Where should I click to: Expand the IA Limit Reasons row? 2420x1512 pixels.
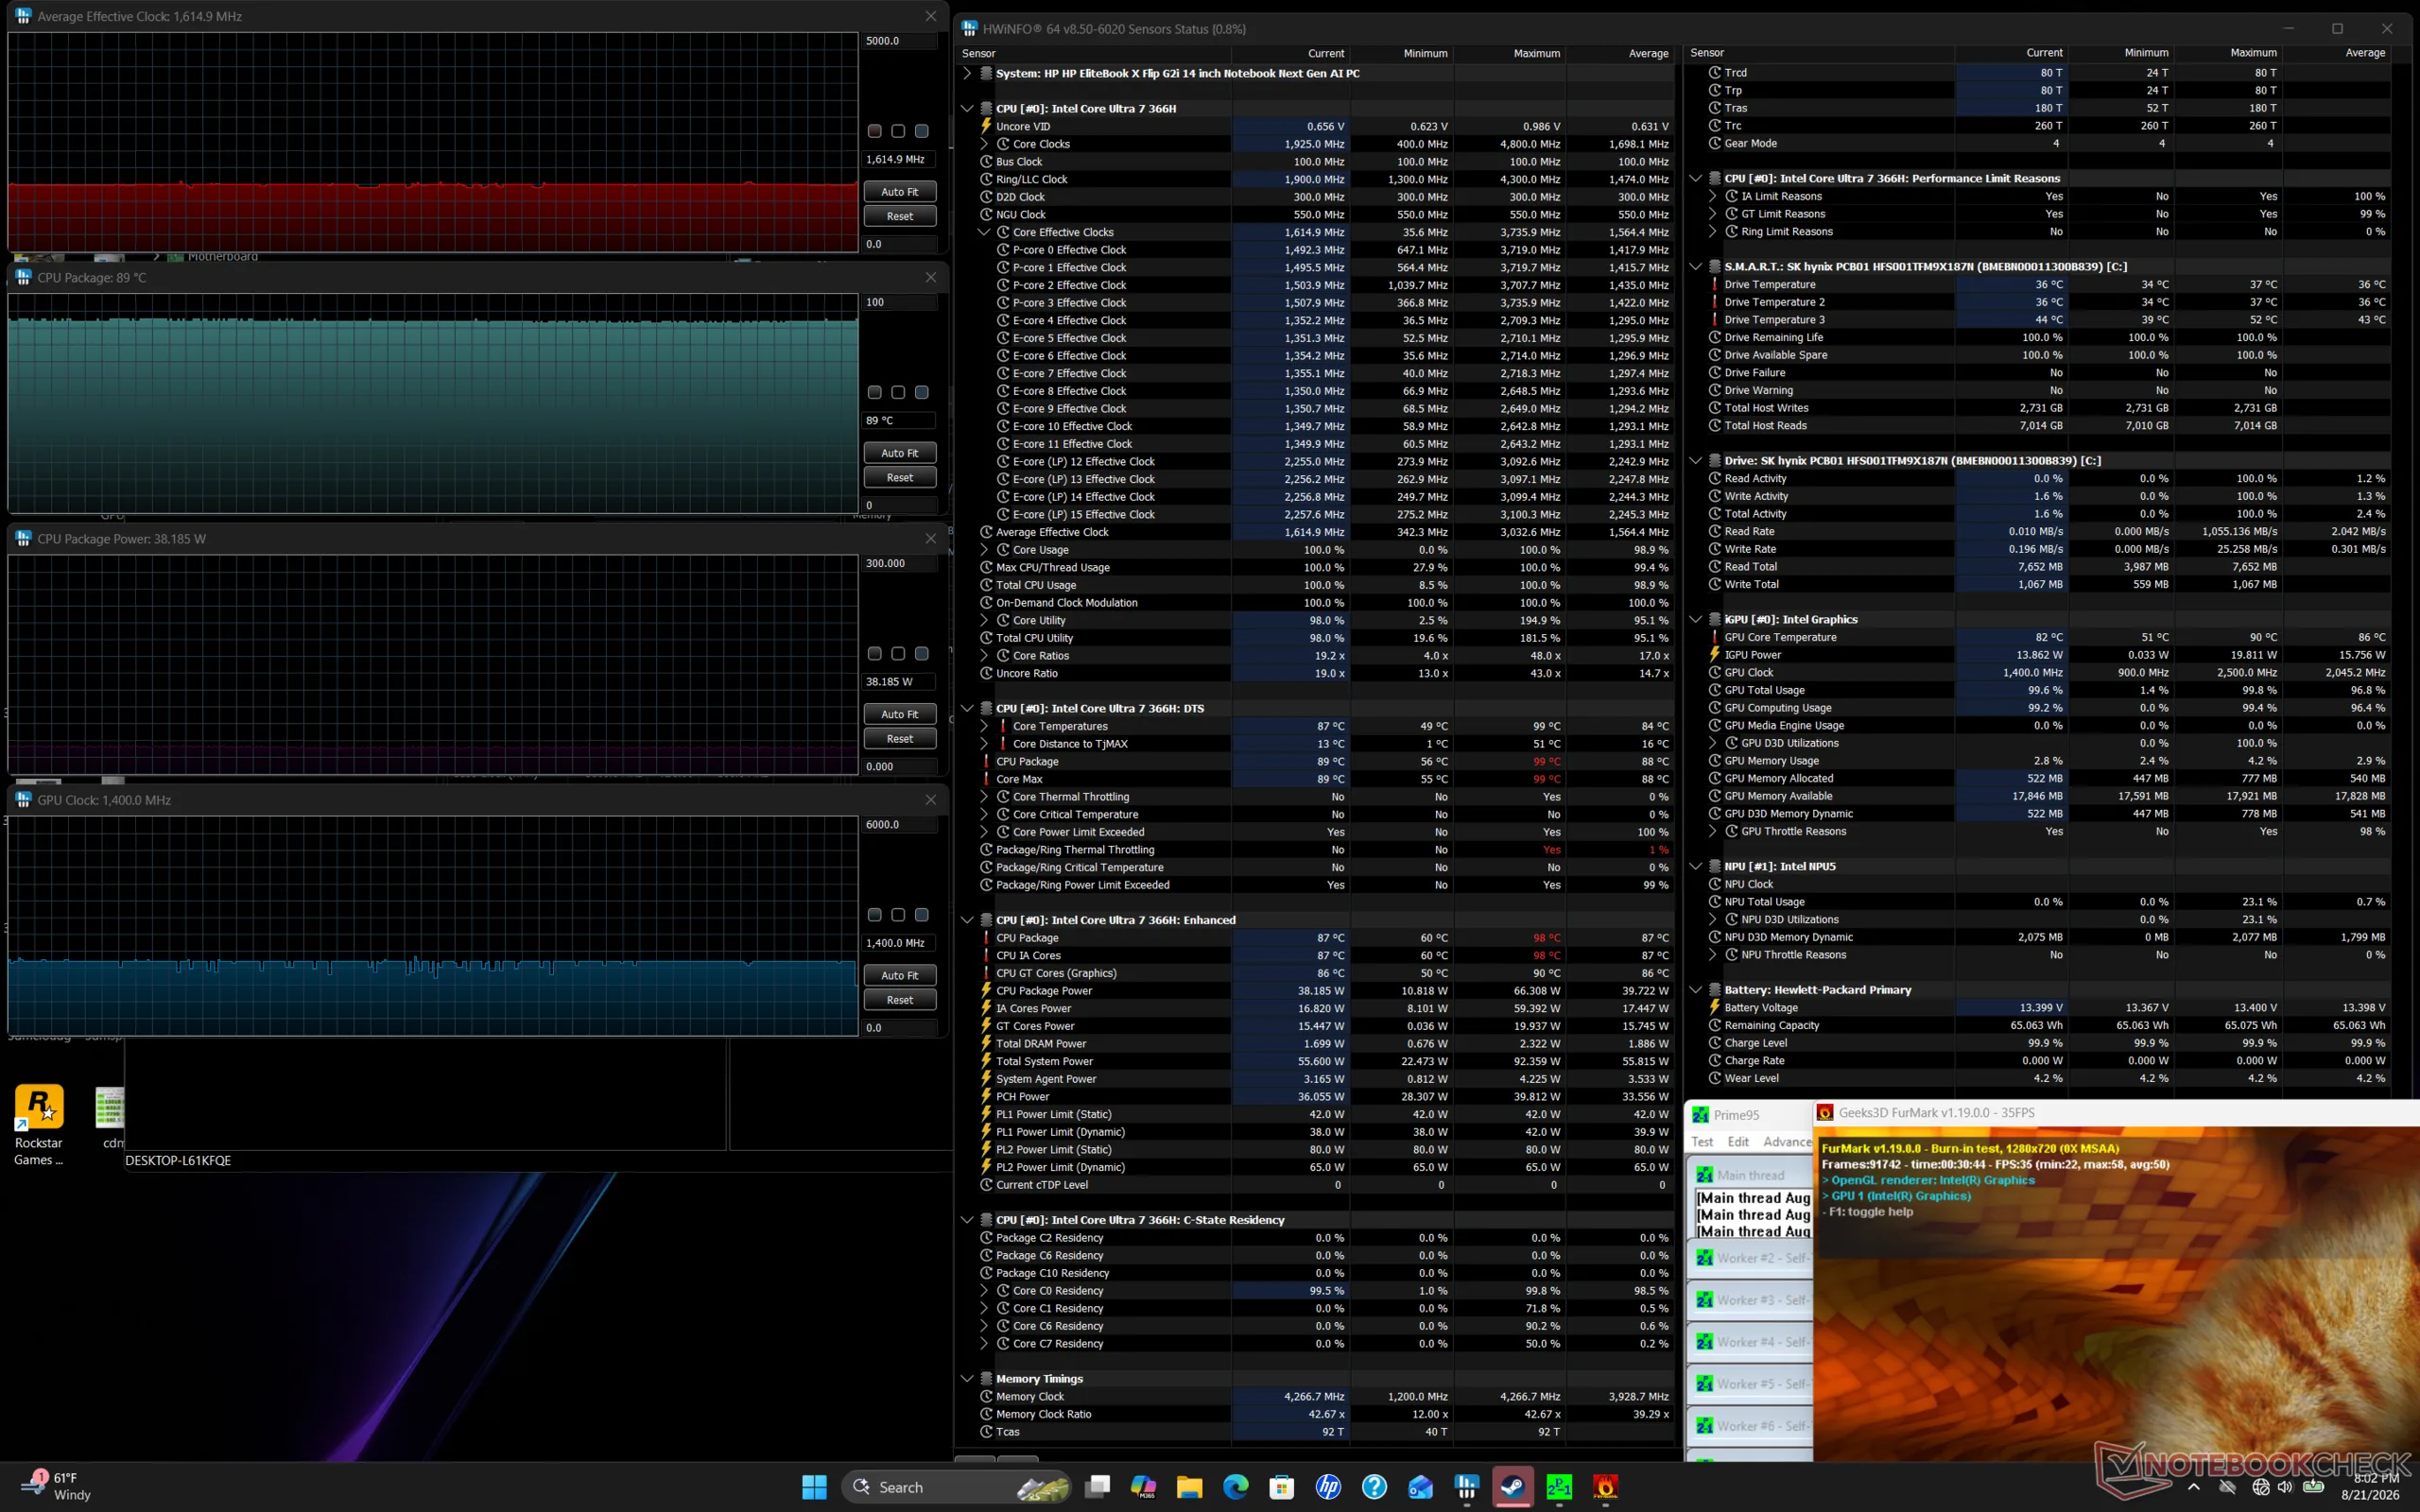click(1713, 197)
